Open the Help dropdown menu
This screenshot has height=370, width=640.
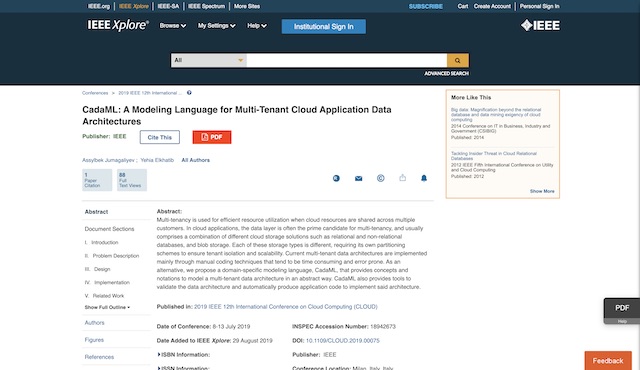[x=257, y=26]
